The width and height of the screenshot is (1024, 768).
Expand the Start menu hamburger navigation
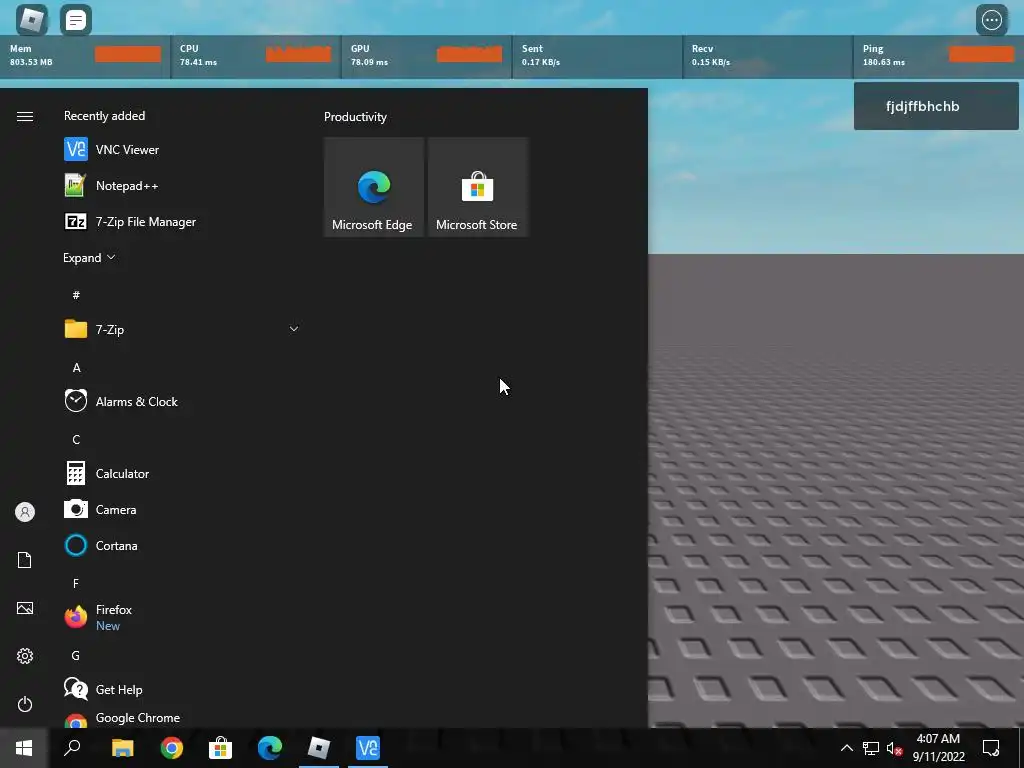(25, 116)
